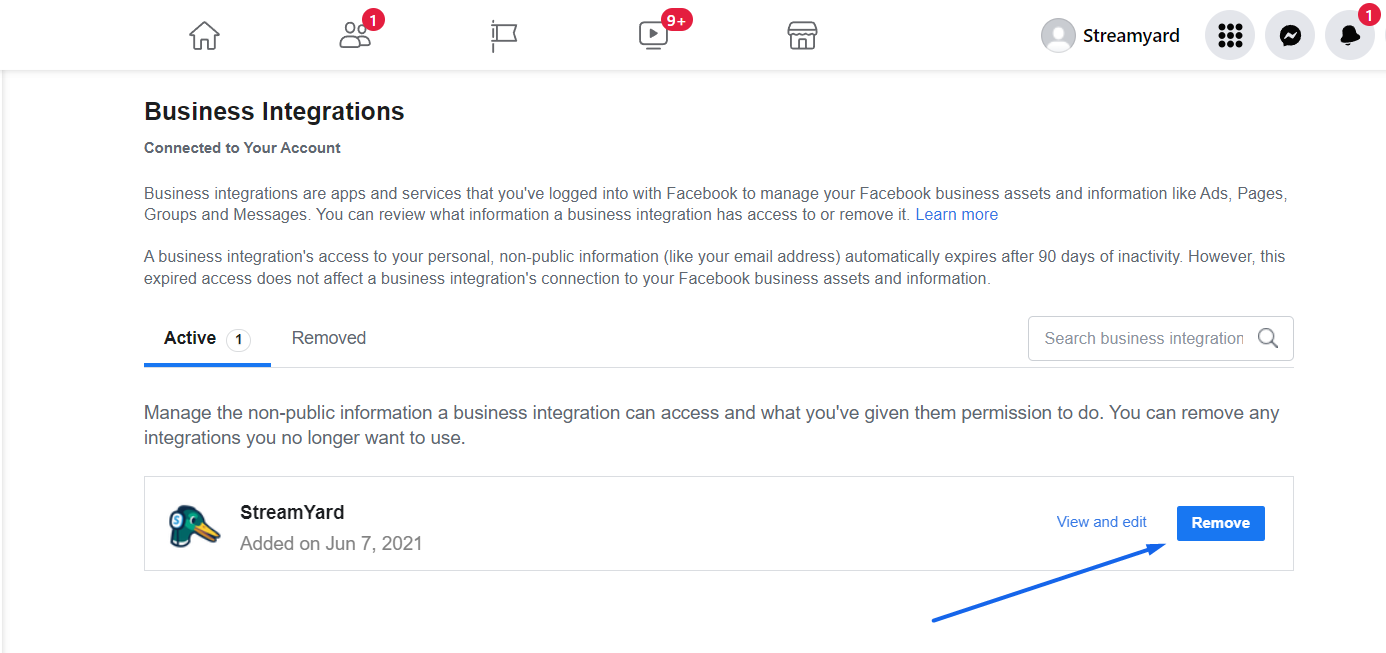Click the search magnifier icon

(x=1268, y=338)
